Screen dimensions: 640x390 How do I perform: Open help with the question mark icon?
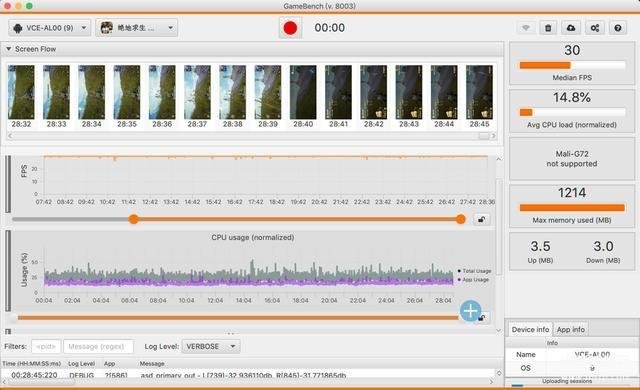click(x=618, y=28)
